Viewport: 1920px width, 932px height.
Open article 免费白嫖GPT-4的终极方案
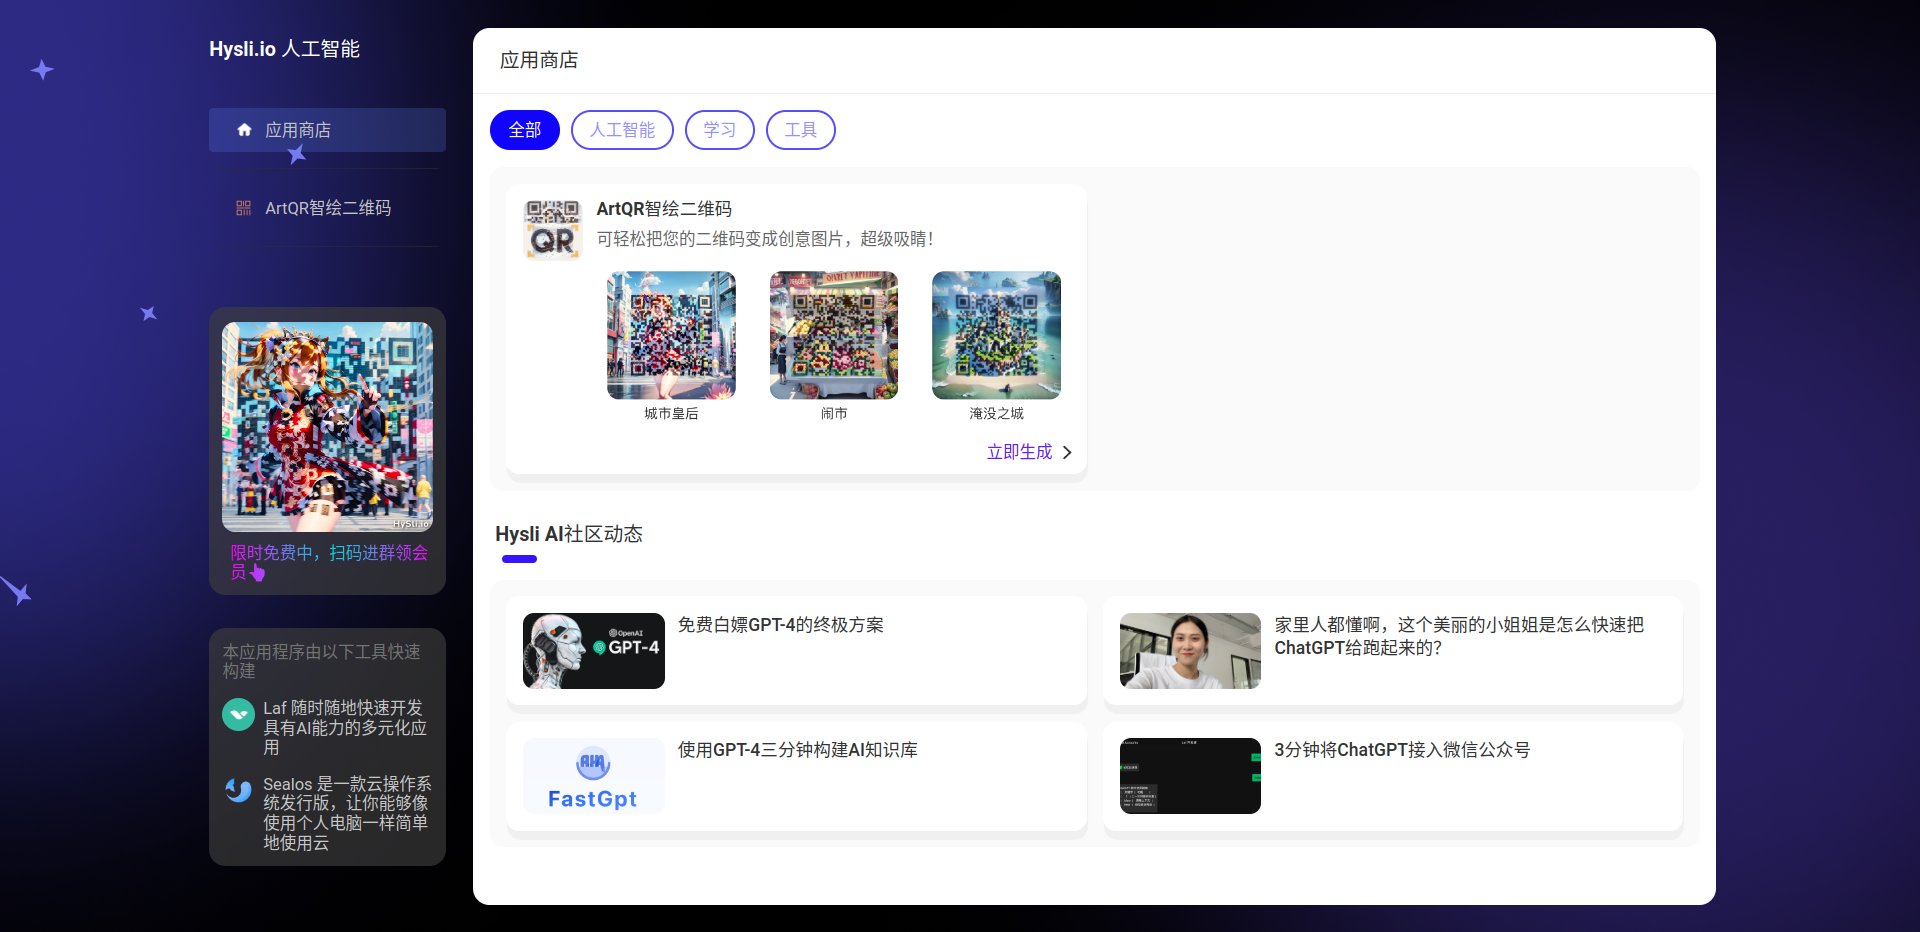click(781, 625)
